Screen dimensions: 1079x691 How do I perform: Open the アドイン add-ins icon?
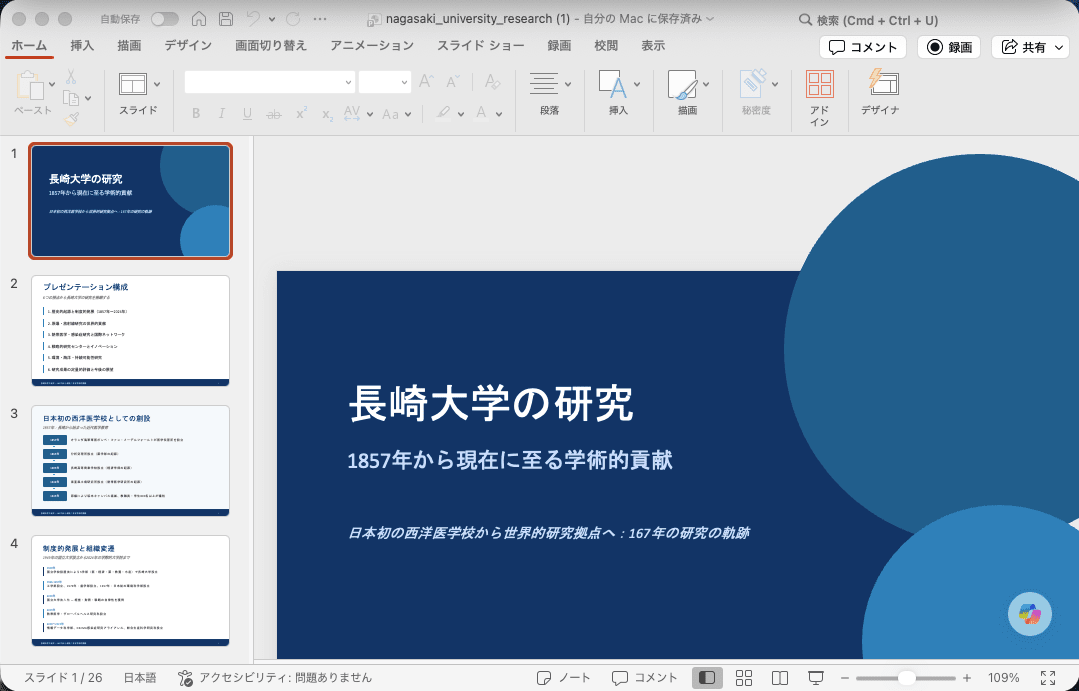(x=820, y=85)
